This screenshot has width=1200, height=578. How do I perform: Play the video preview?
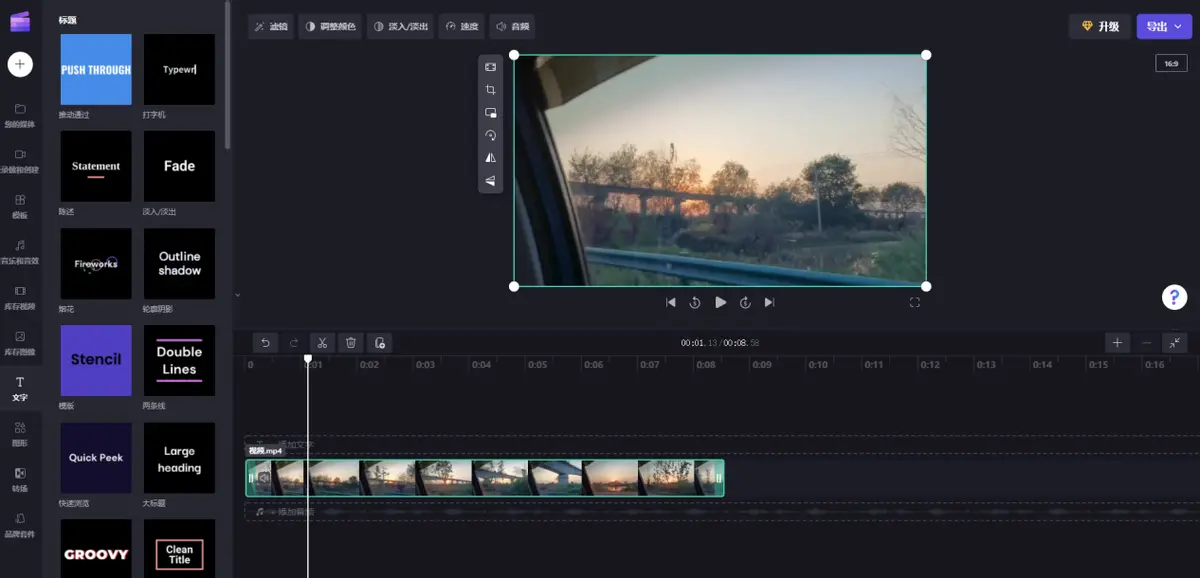coord(720,302)
